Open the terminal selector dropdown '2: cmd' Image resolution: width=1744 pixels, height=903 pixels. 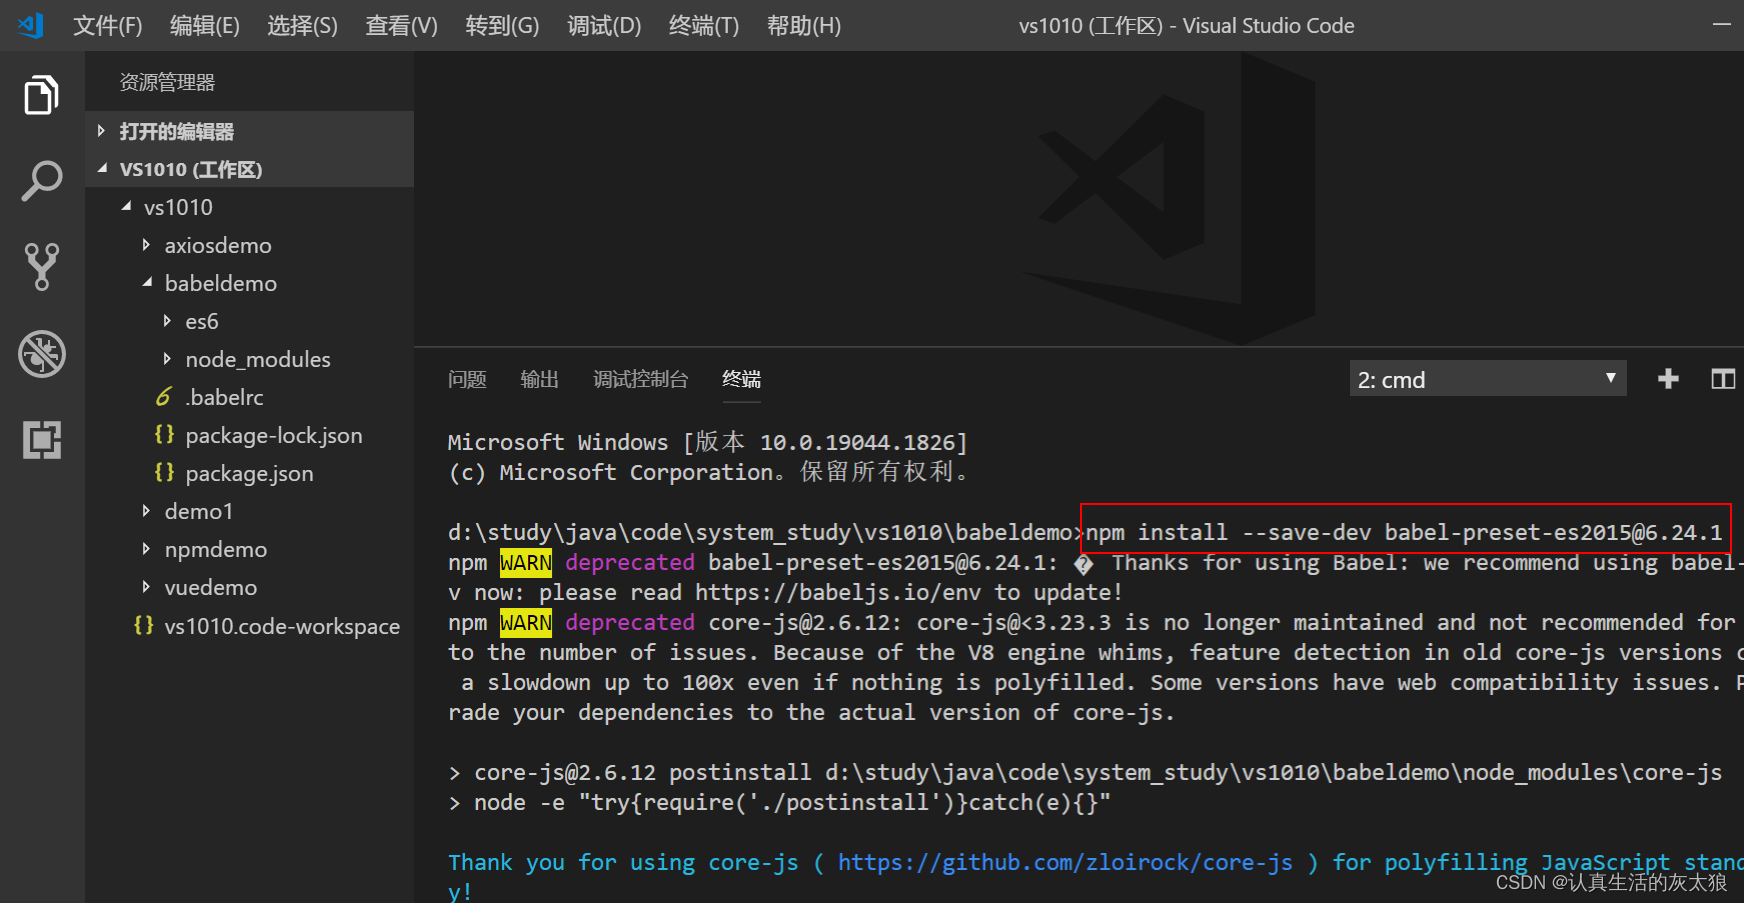click(x=1487, y=379)
